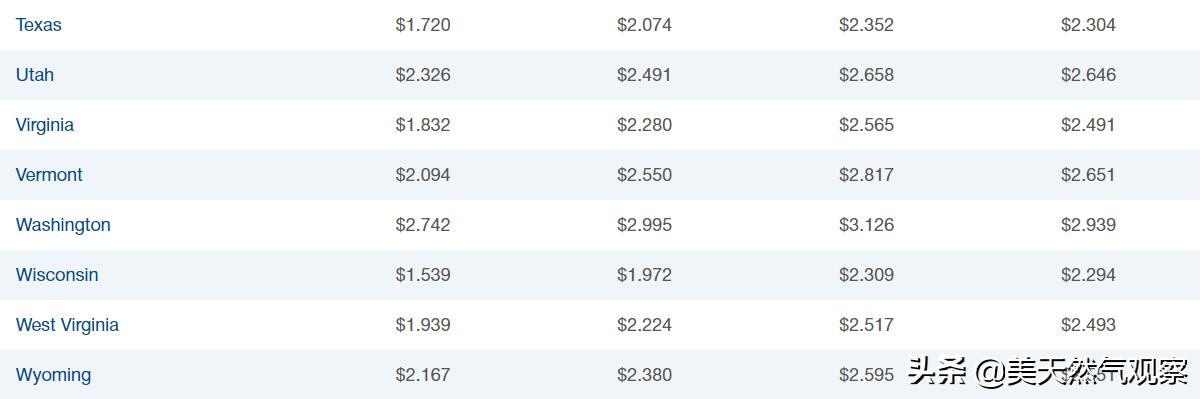Select Virginia price $2.565
1201x399 pixels.
(x=866, y=125)
